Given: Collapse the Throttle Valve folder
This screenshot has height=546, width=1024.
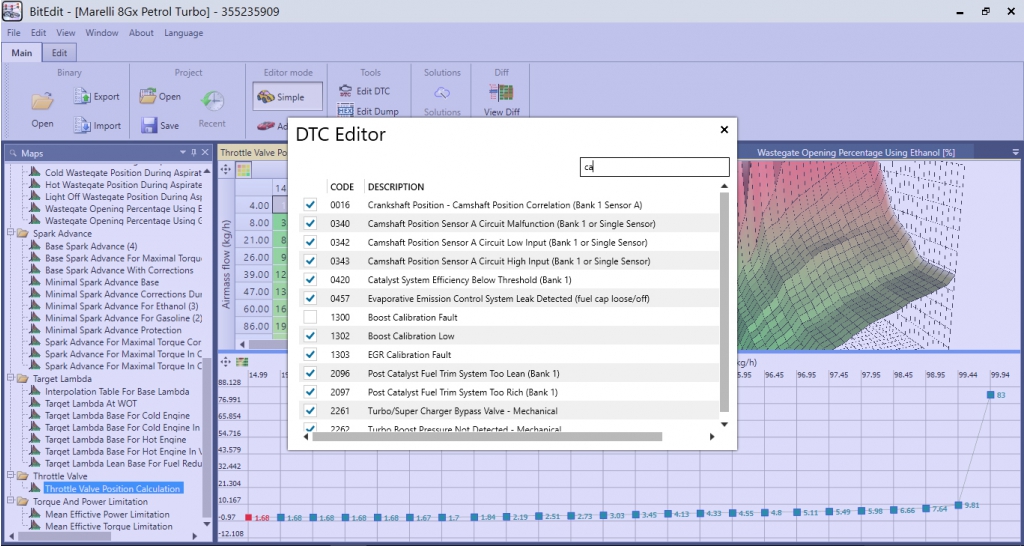Looking at the screenshot, I should pos(10,476).
